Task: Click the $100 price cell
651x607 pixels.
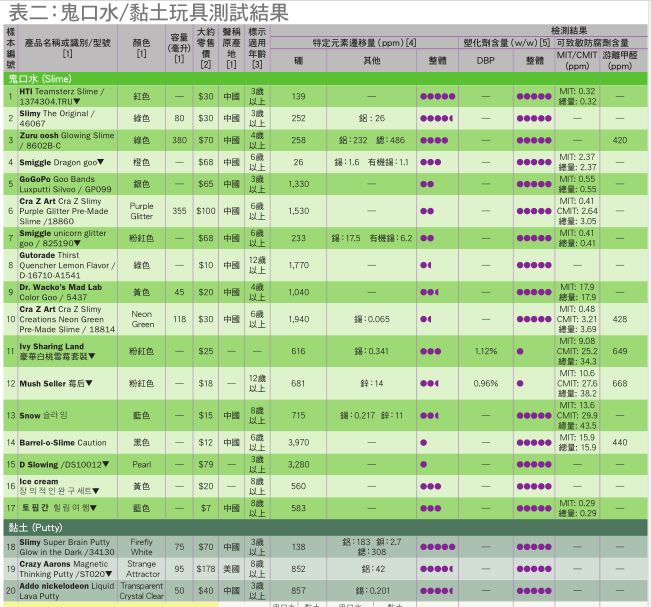Action: click(206, 211)
